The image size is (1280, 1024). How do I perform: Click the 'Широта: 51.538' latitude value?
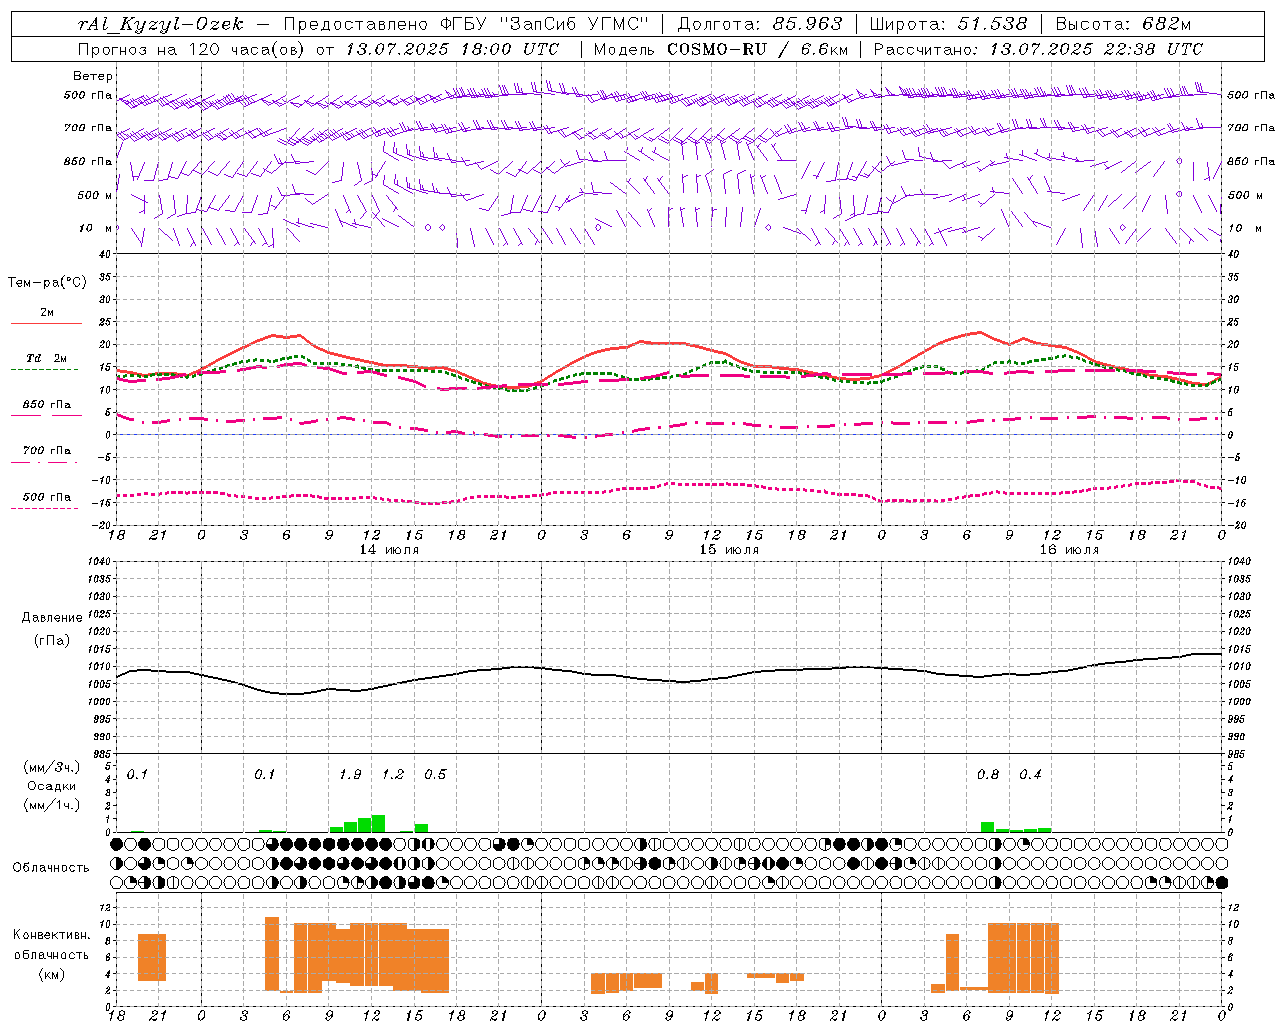[x=948, y=24]
